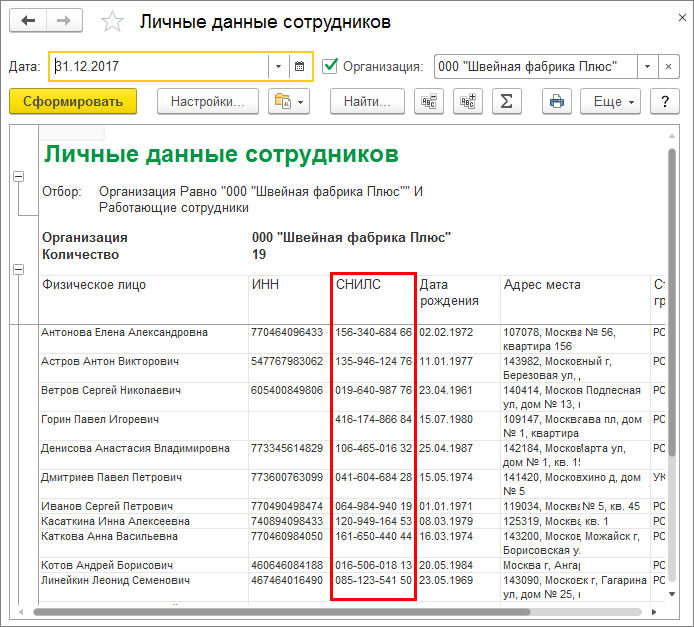This screenshot has width=694, height=627.
Task: Click into the Дата input field
Action: (x=159, y=66)
